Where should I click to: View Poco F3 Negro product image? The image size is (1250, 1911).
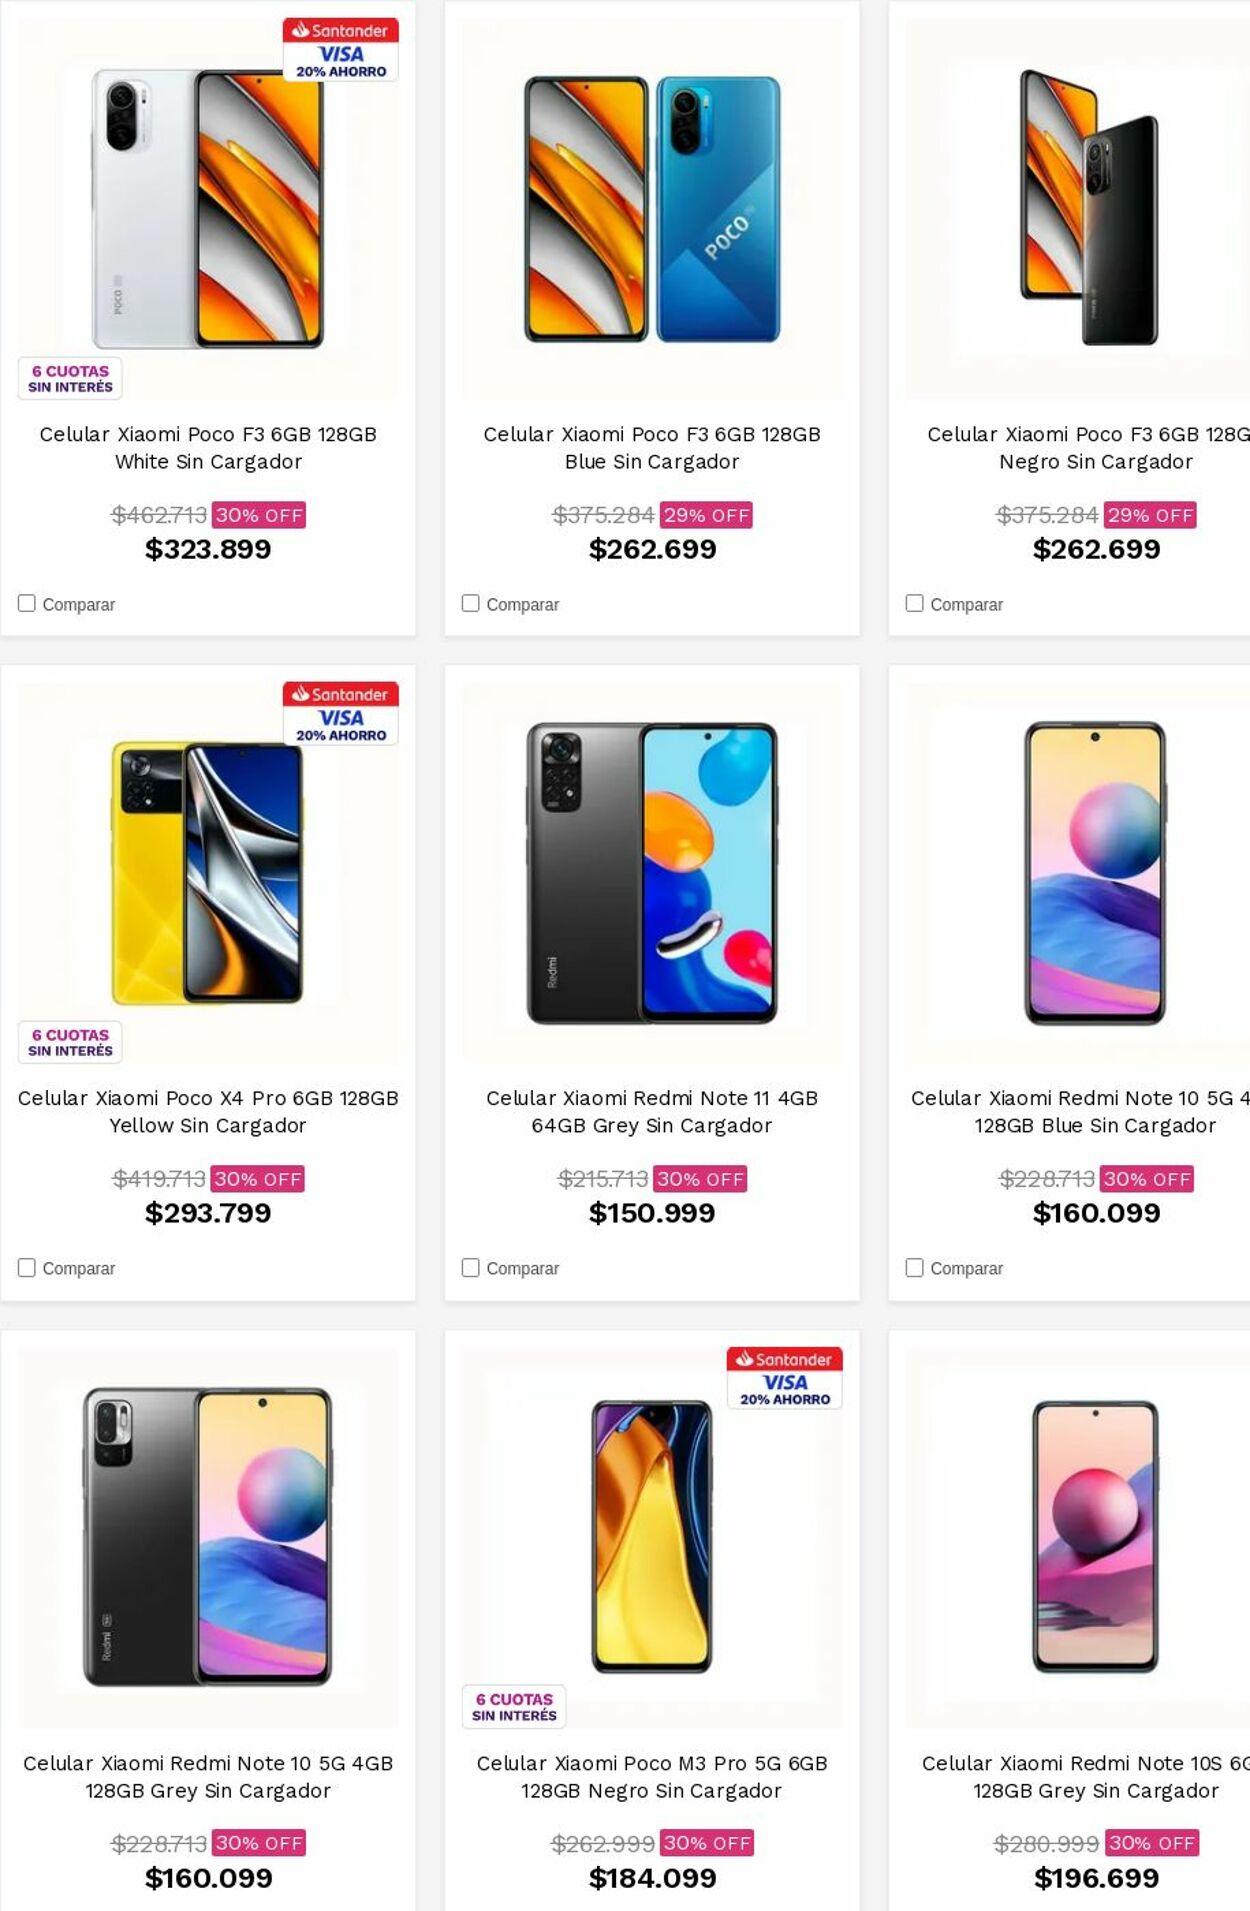coord(1090,208)
